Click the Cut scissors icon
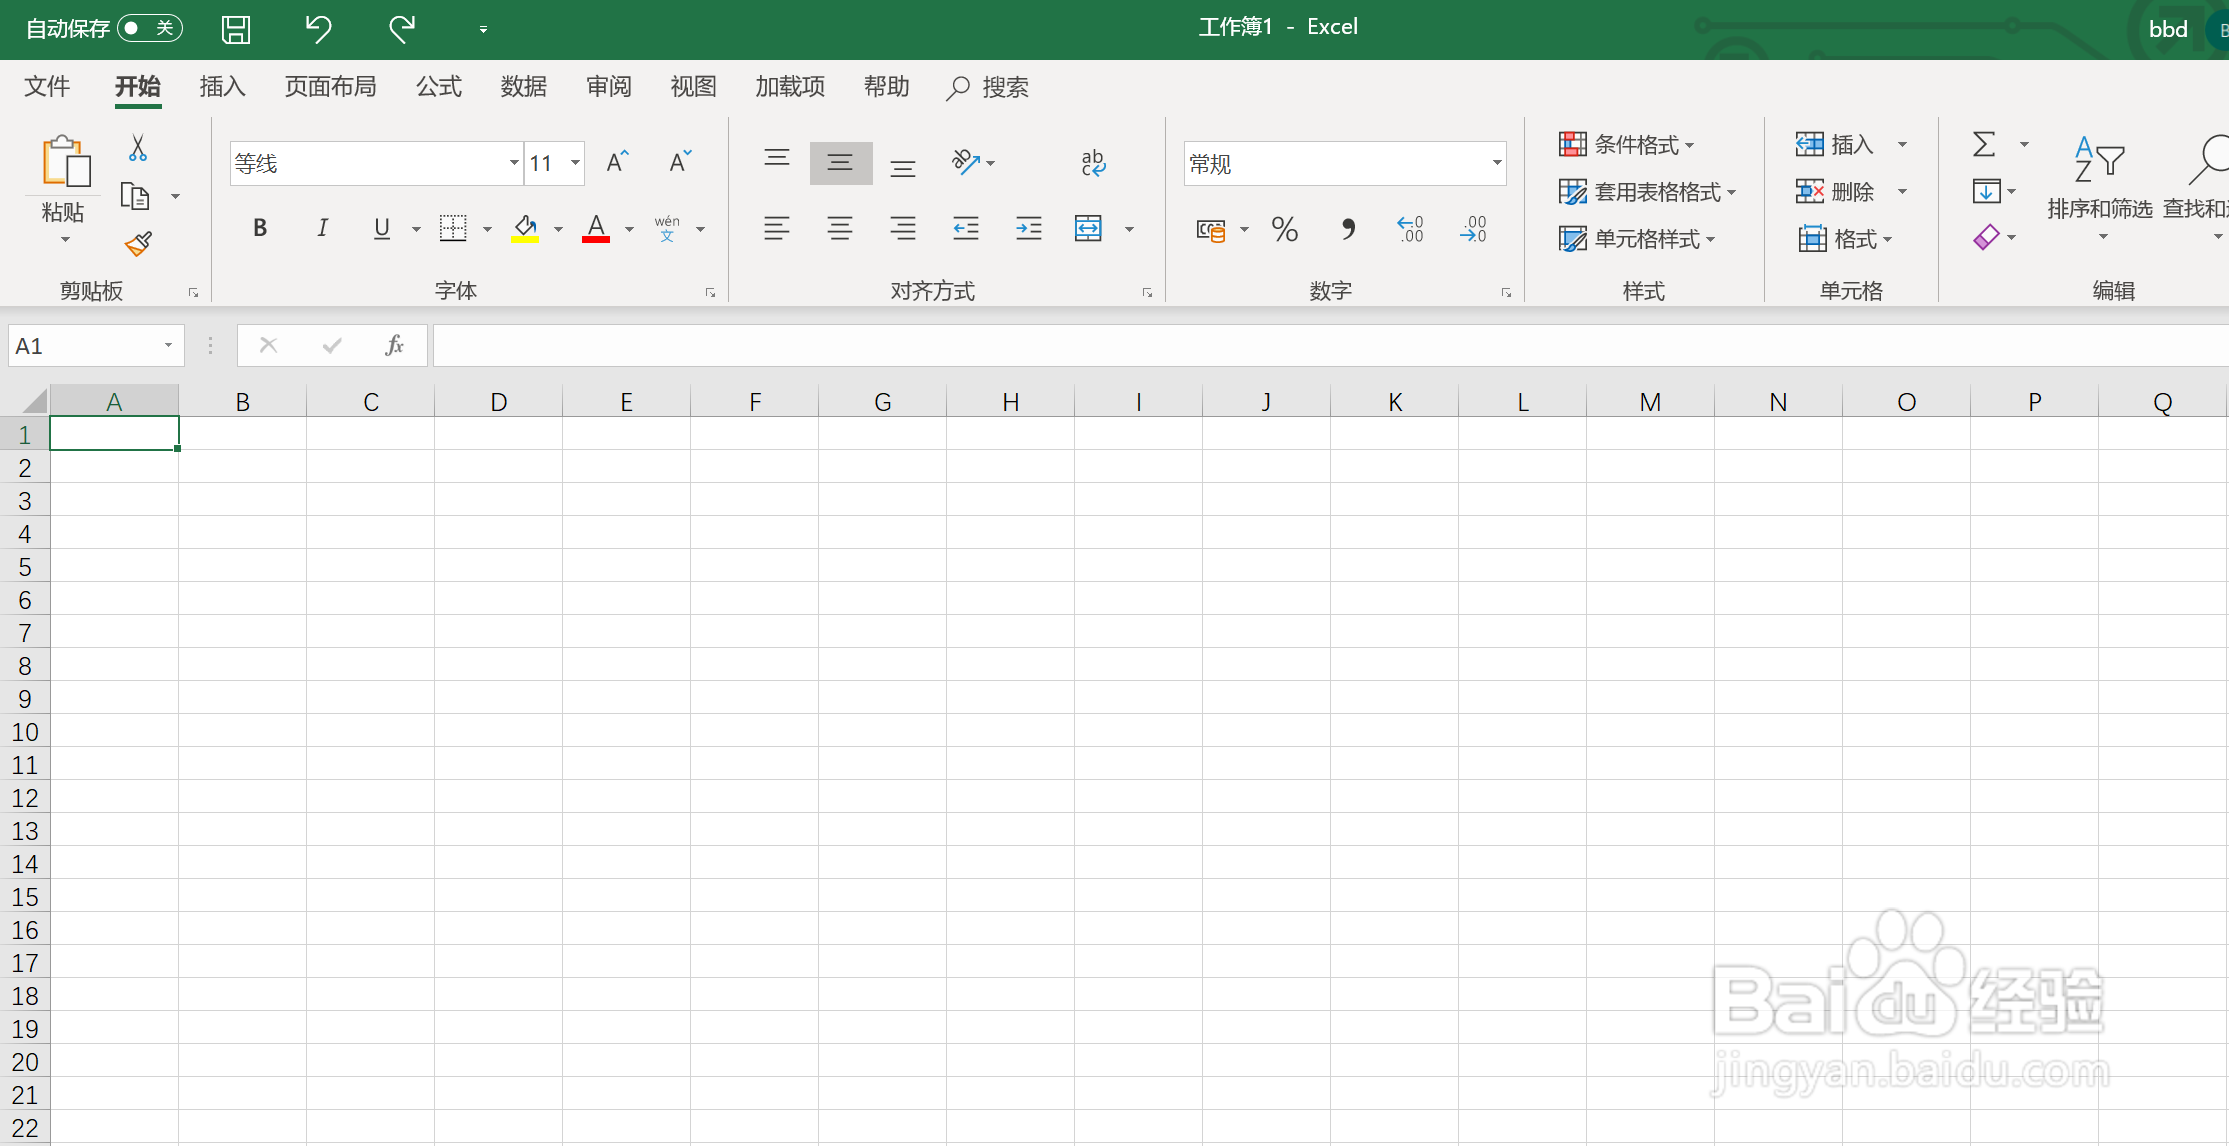The width and height of the screenshot is (2229, 1146). 138,148
